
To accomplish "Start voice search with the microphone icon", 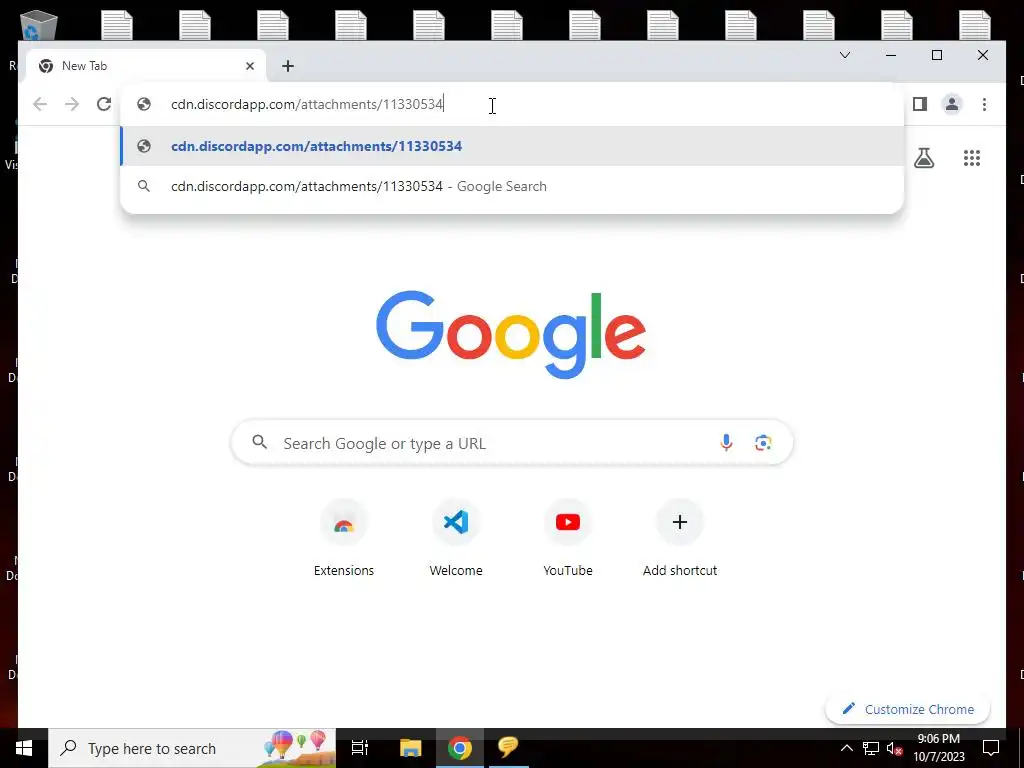I will coord(726,443).
